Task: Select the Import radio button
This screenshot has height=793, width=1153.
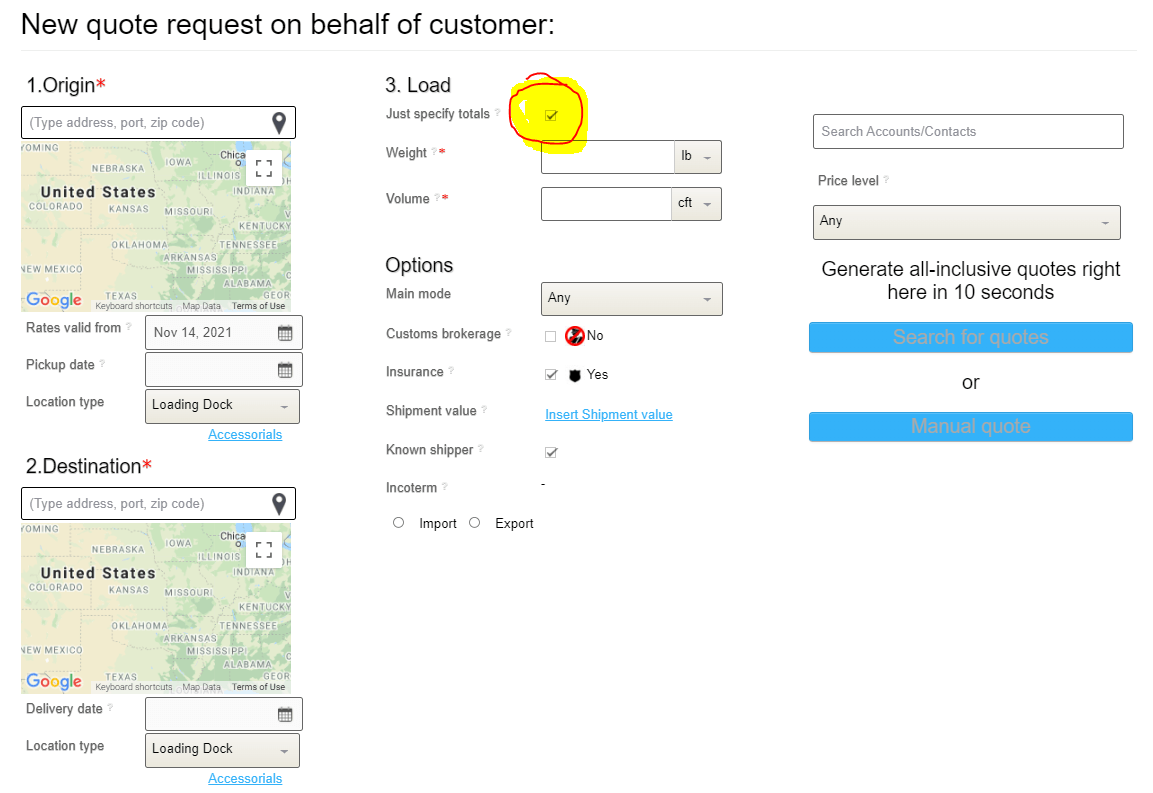Action: 399,523
